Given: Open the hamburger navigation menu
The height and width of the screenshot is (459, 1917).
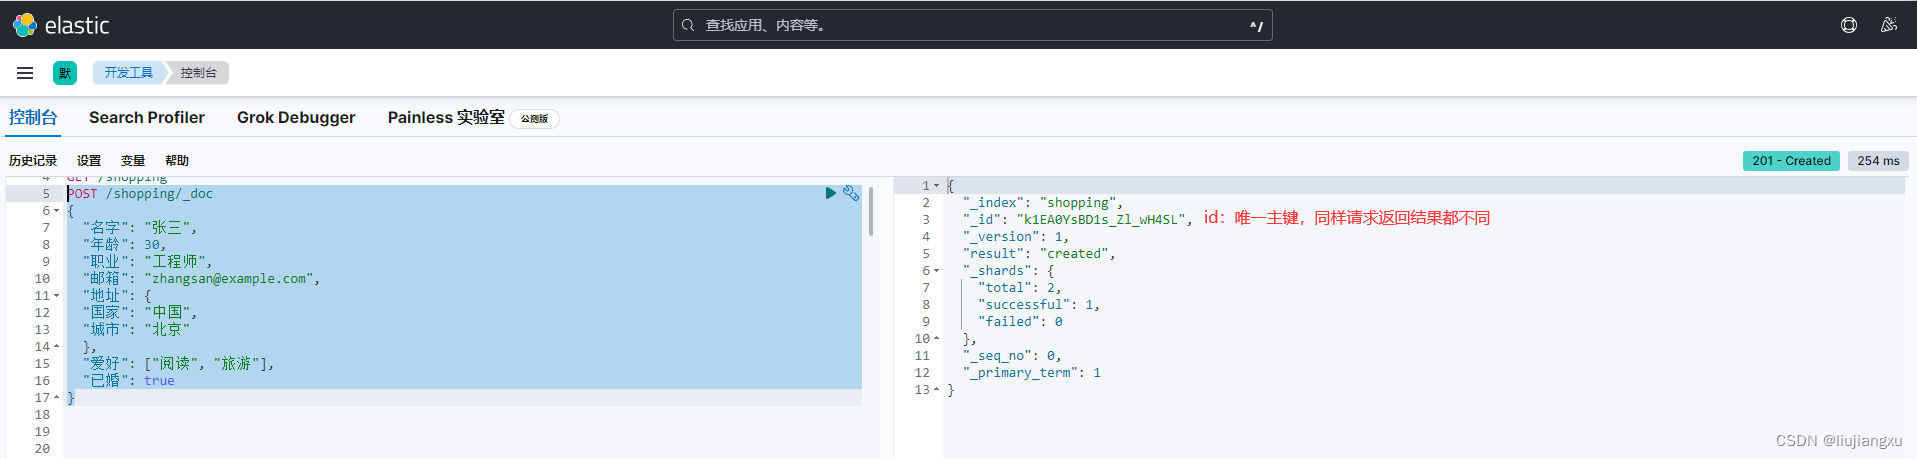Looking at the screenshot, I should pos(25,73).
